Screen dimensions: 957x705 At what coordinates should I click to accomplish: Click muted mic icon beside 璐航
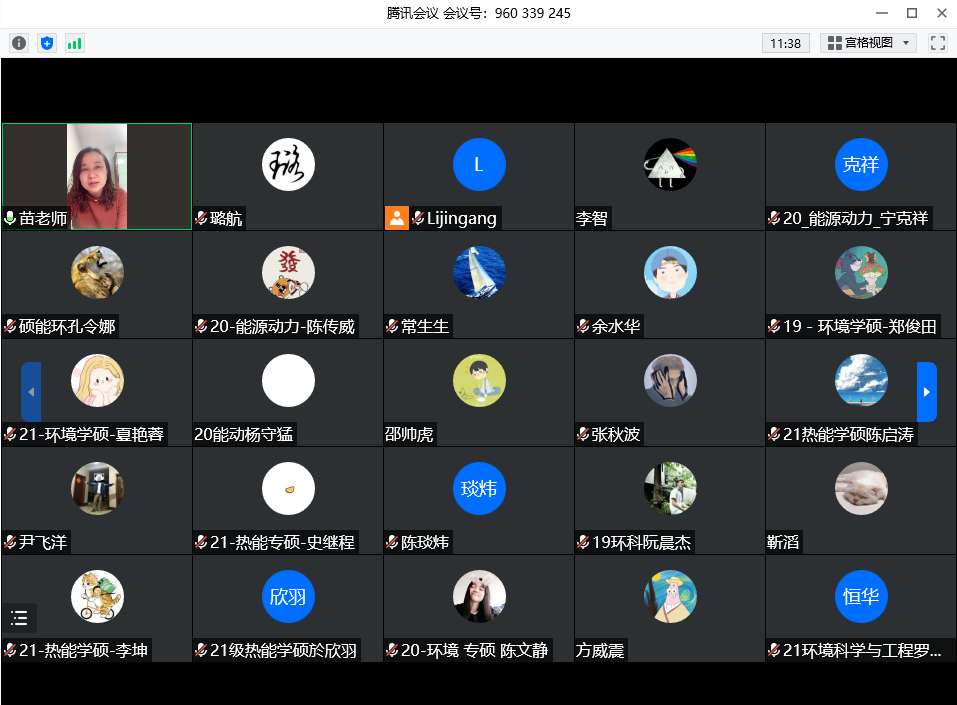coord(201,219)
